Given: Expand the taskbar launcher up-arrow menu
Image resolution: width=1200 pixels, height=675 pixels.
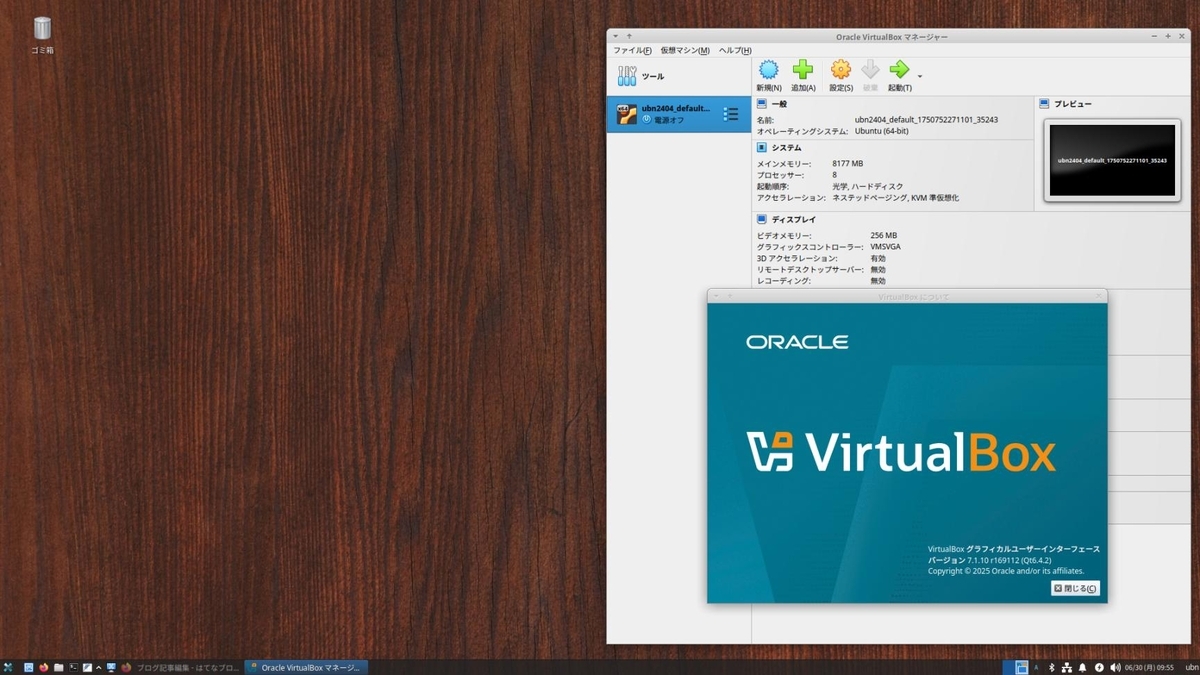Looking at the screenshot, I should [x=99, y=667].
